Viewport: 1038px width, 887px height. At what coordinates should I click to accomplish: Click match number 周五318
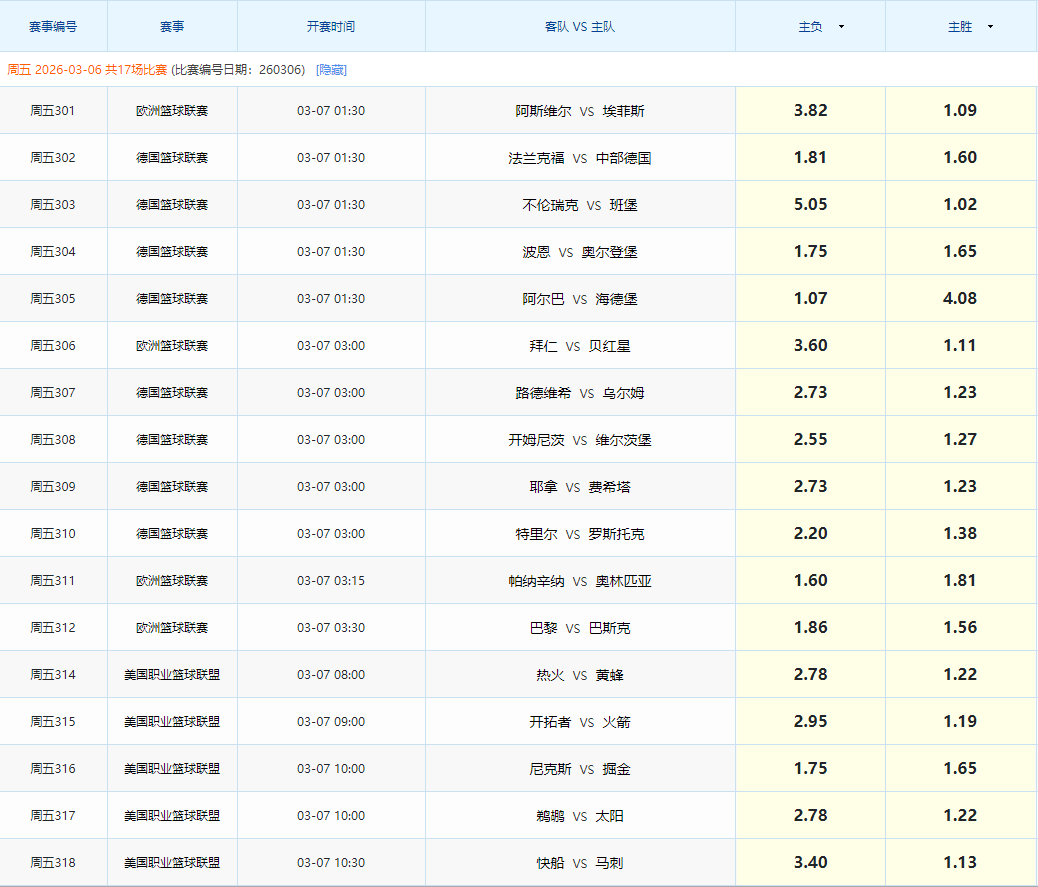coord(53,863)
